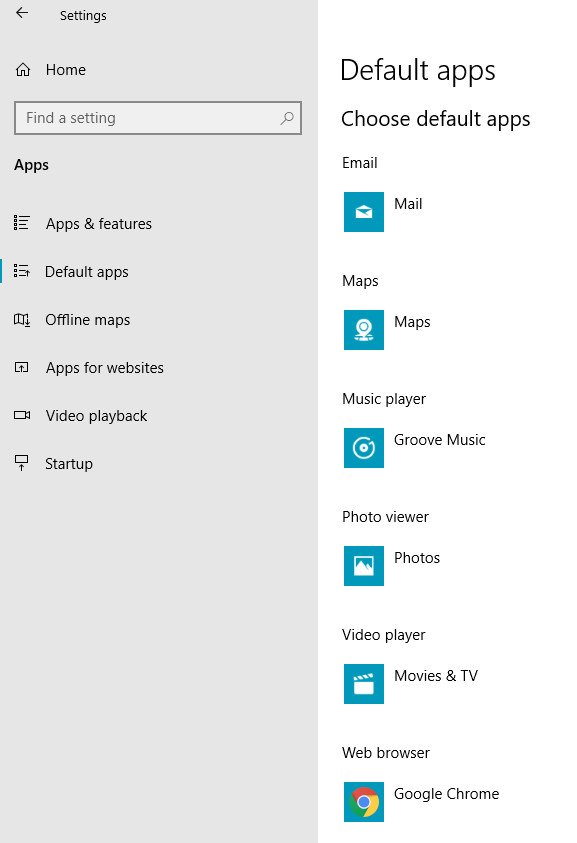The height and width of the screenshot is (843, 577).
Task: Click the Maps app icon
Action: 364,330
